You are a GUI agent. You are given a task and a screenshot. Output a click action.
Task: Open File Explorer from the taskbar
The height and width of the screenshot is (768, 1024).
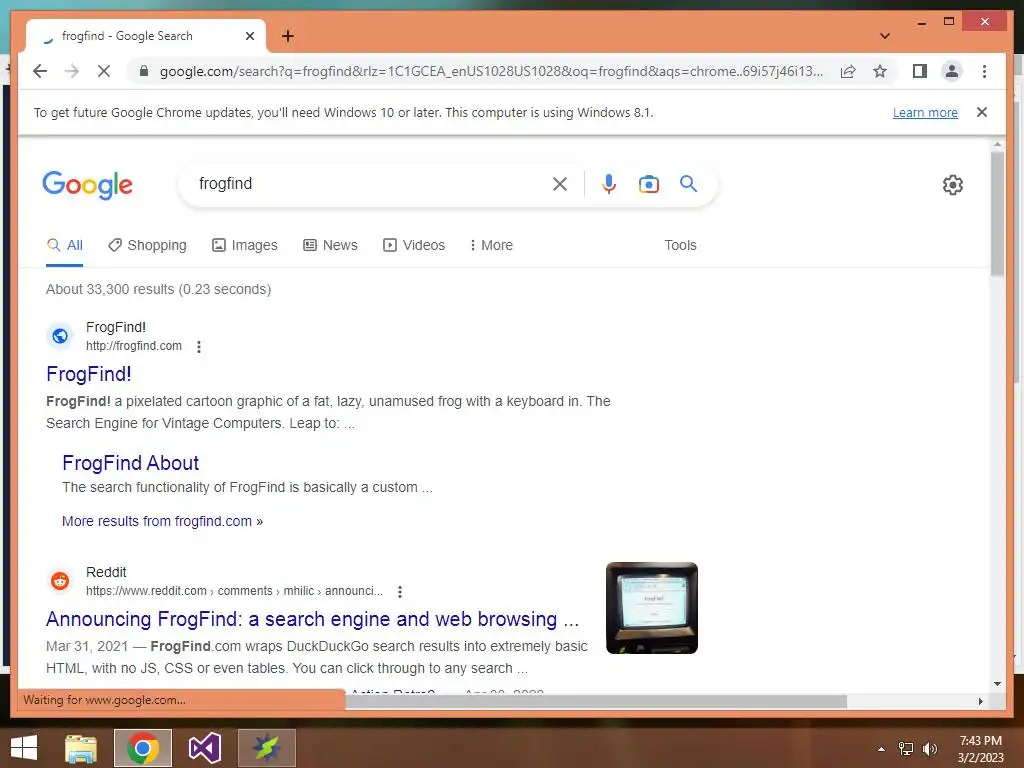[81, 748]
